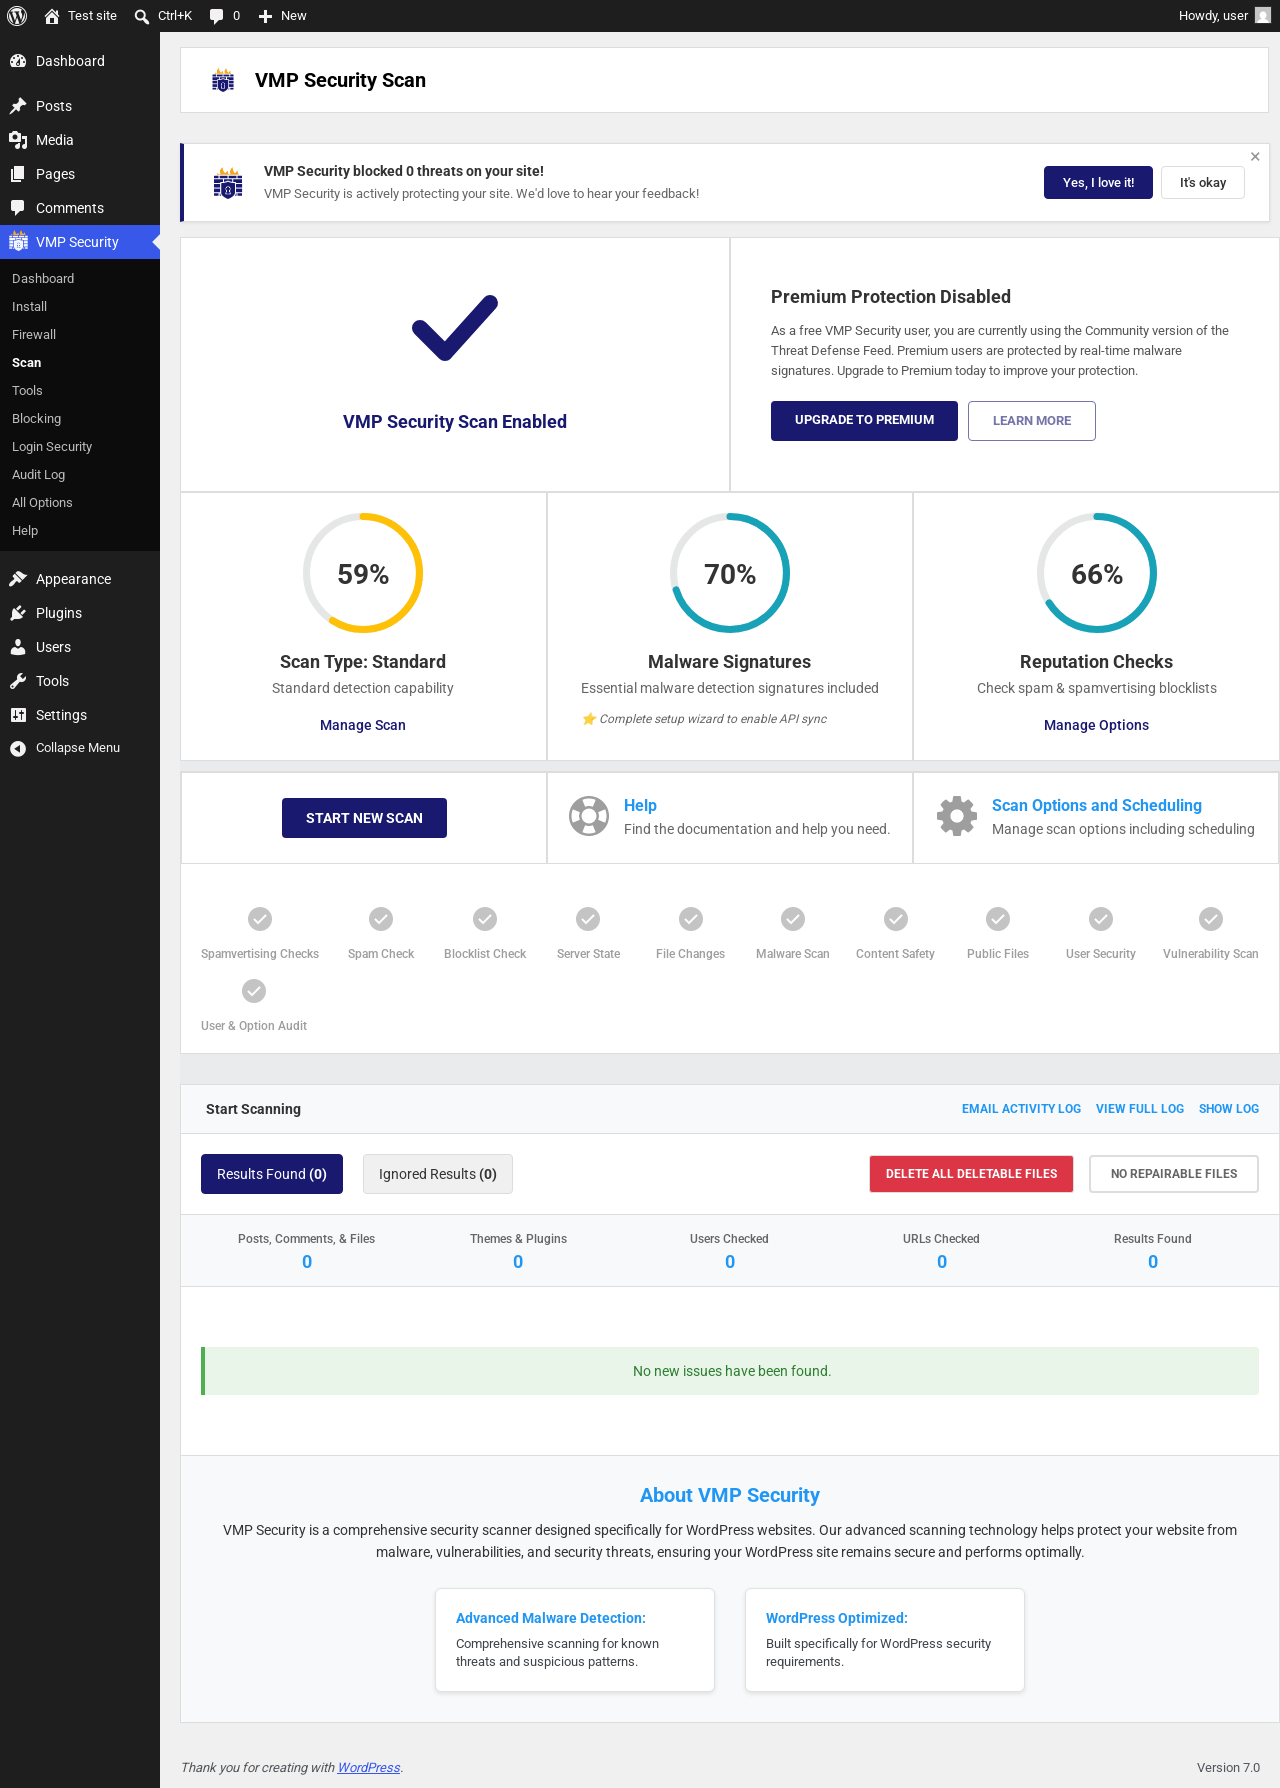Click the File Changes checkmark icon
The height and width of the screenshot is (1788, 1280).
(x=691, y=919)
